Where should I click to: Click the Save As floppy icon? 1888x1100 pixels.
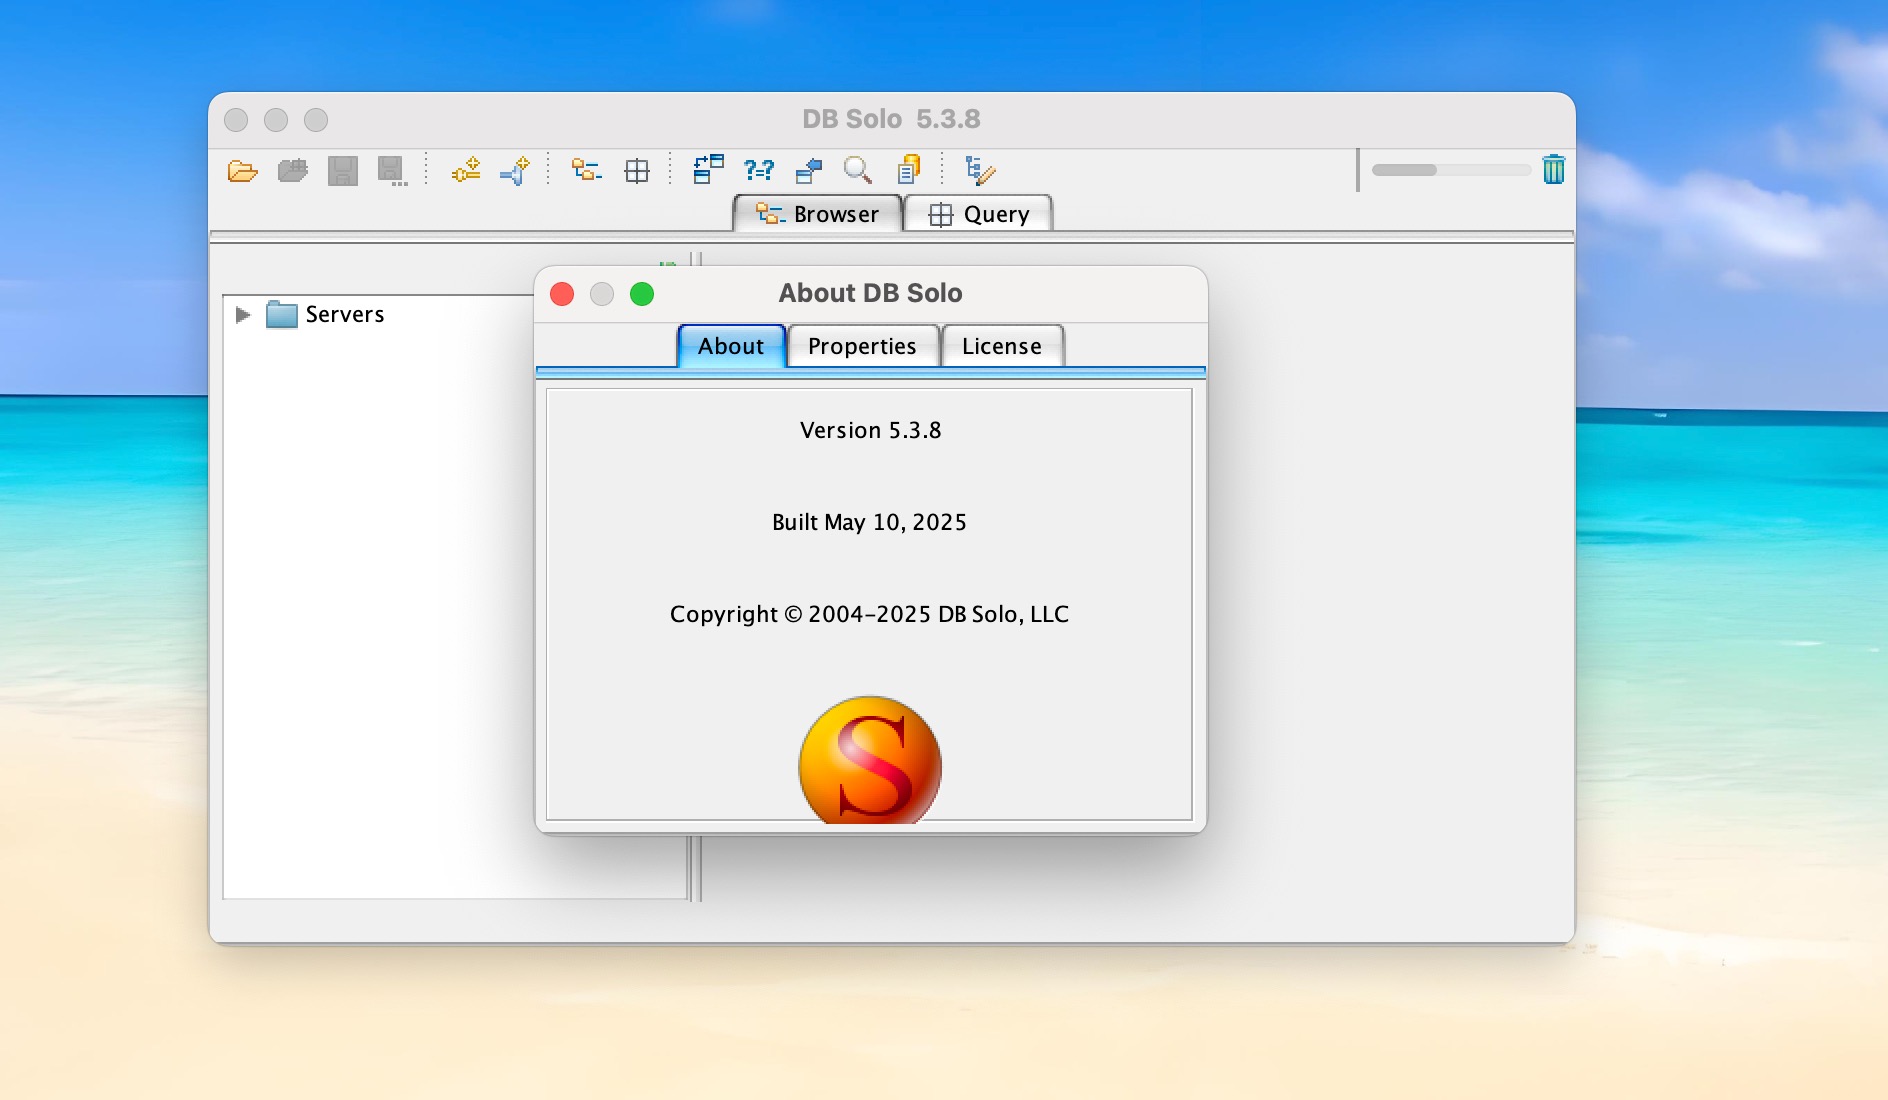pyautogui.click(x=392, y=171)
